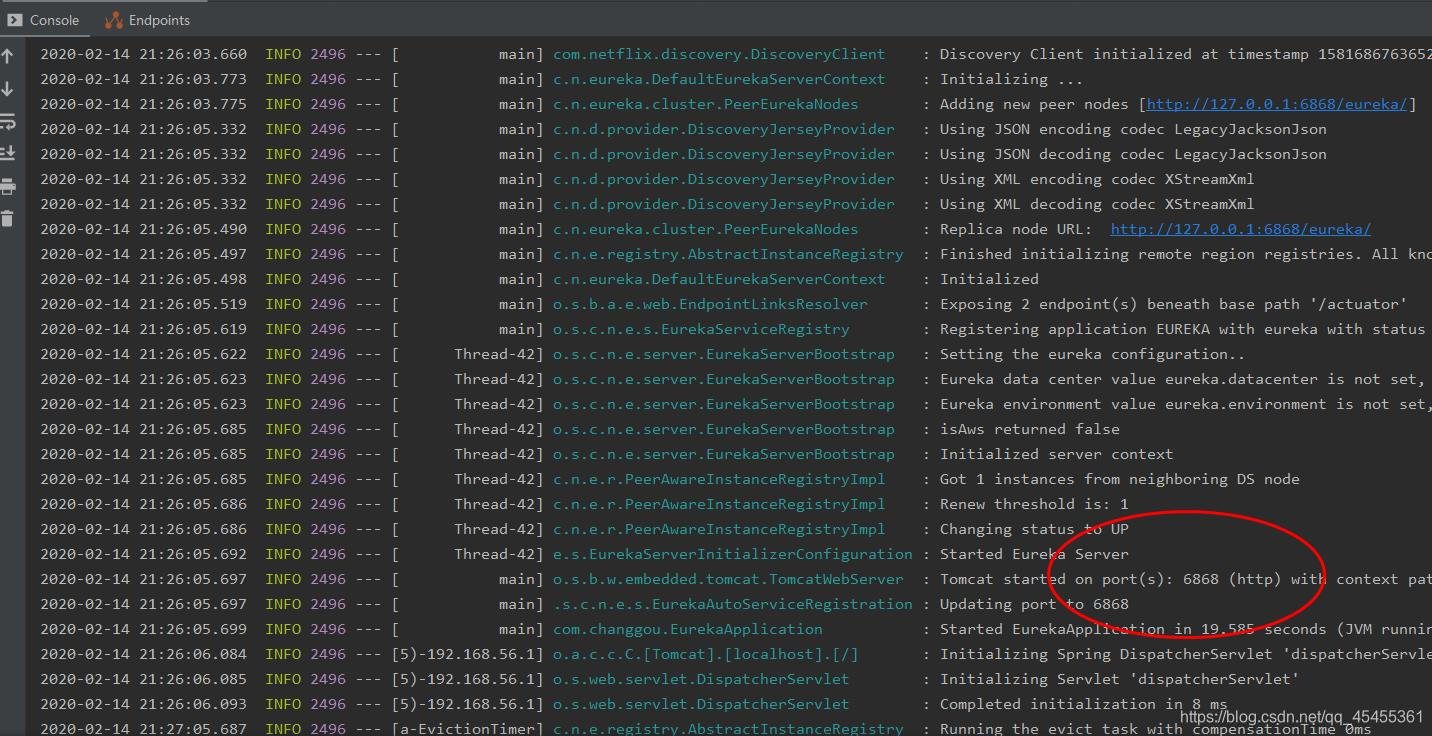Open the Replica node URL link
1432x736 pixels.
coord(1240,229)
